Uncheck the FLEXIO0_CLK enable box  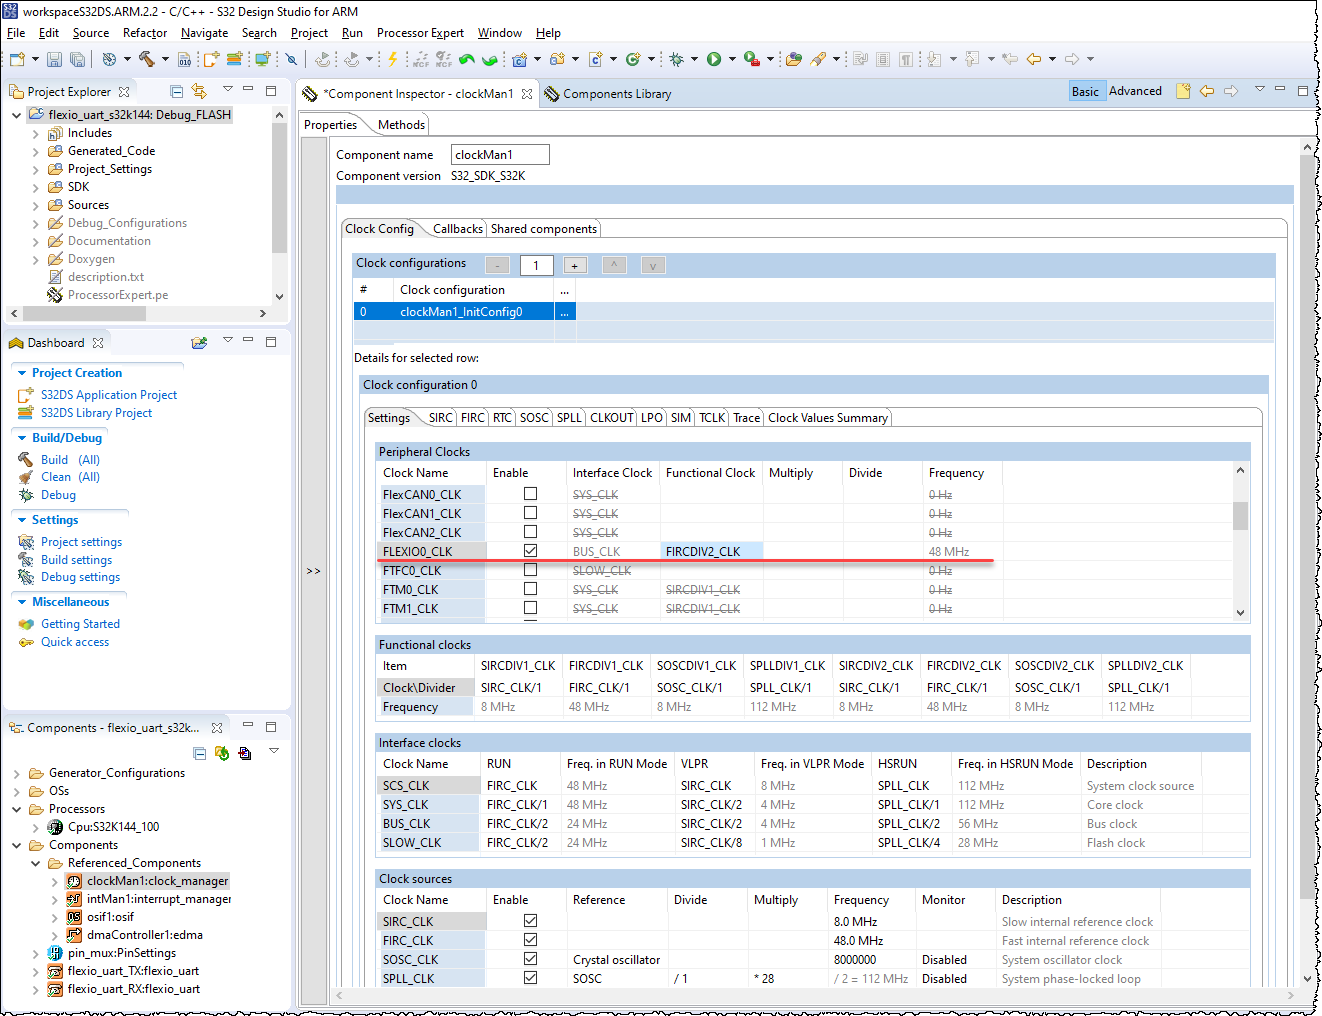click(x=530, y=550)
